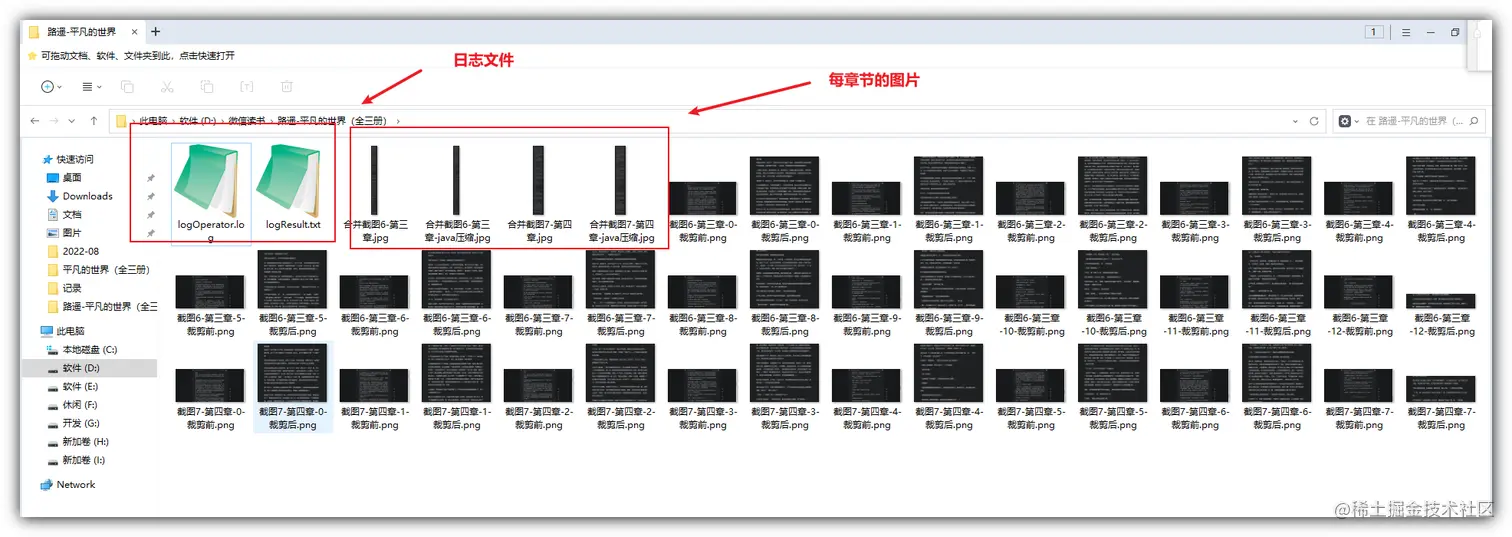Open Downloads in the sidebar
1512x537 pixels.
pos(80,196)
